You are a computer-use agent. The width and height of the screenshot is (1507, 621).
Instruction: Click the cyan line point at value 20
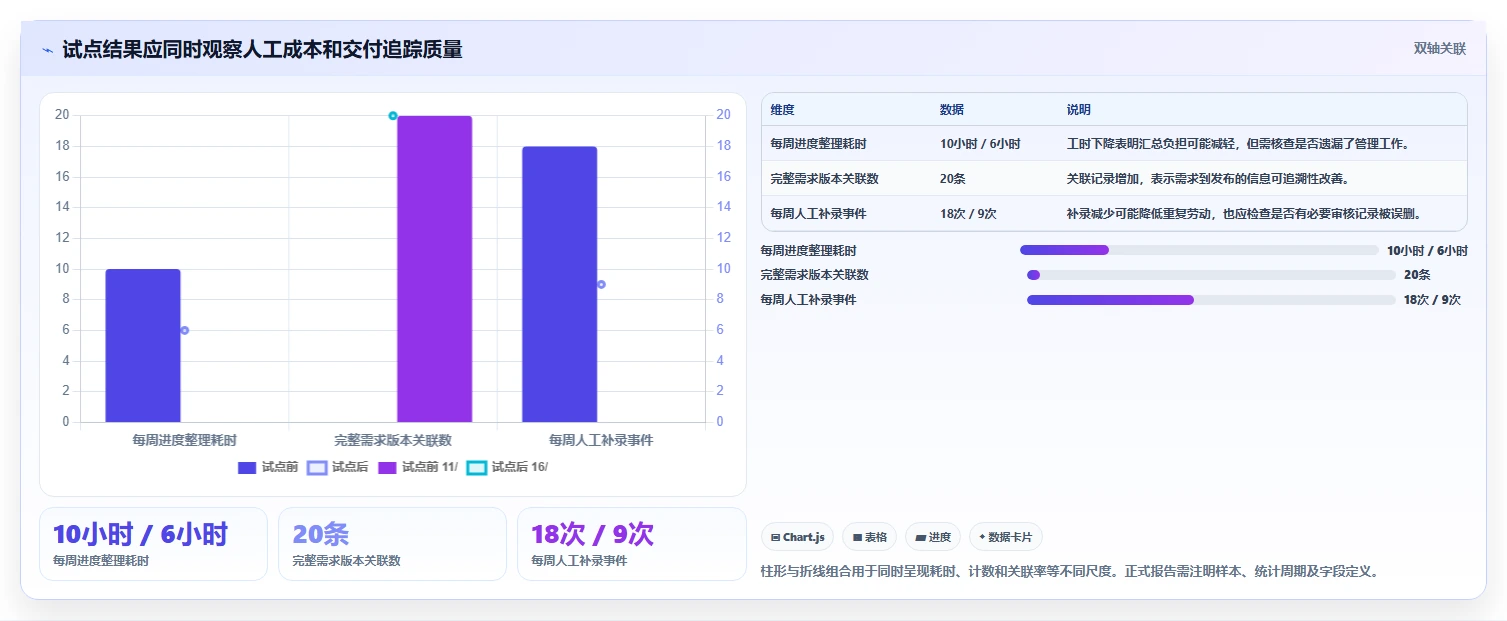(393, 116)
